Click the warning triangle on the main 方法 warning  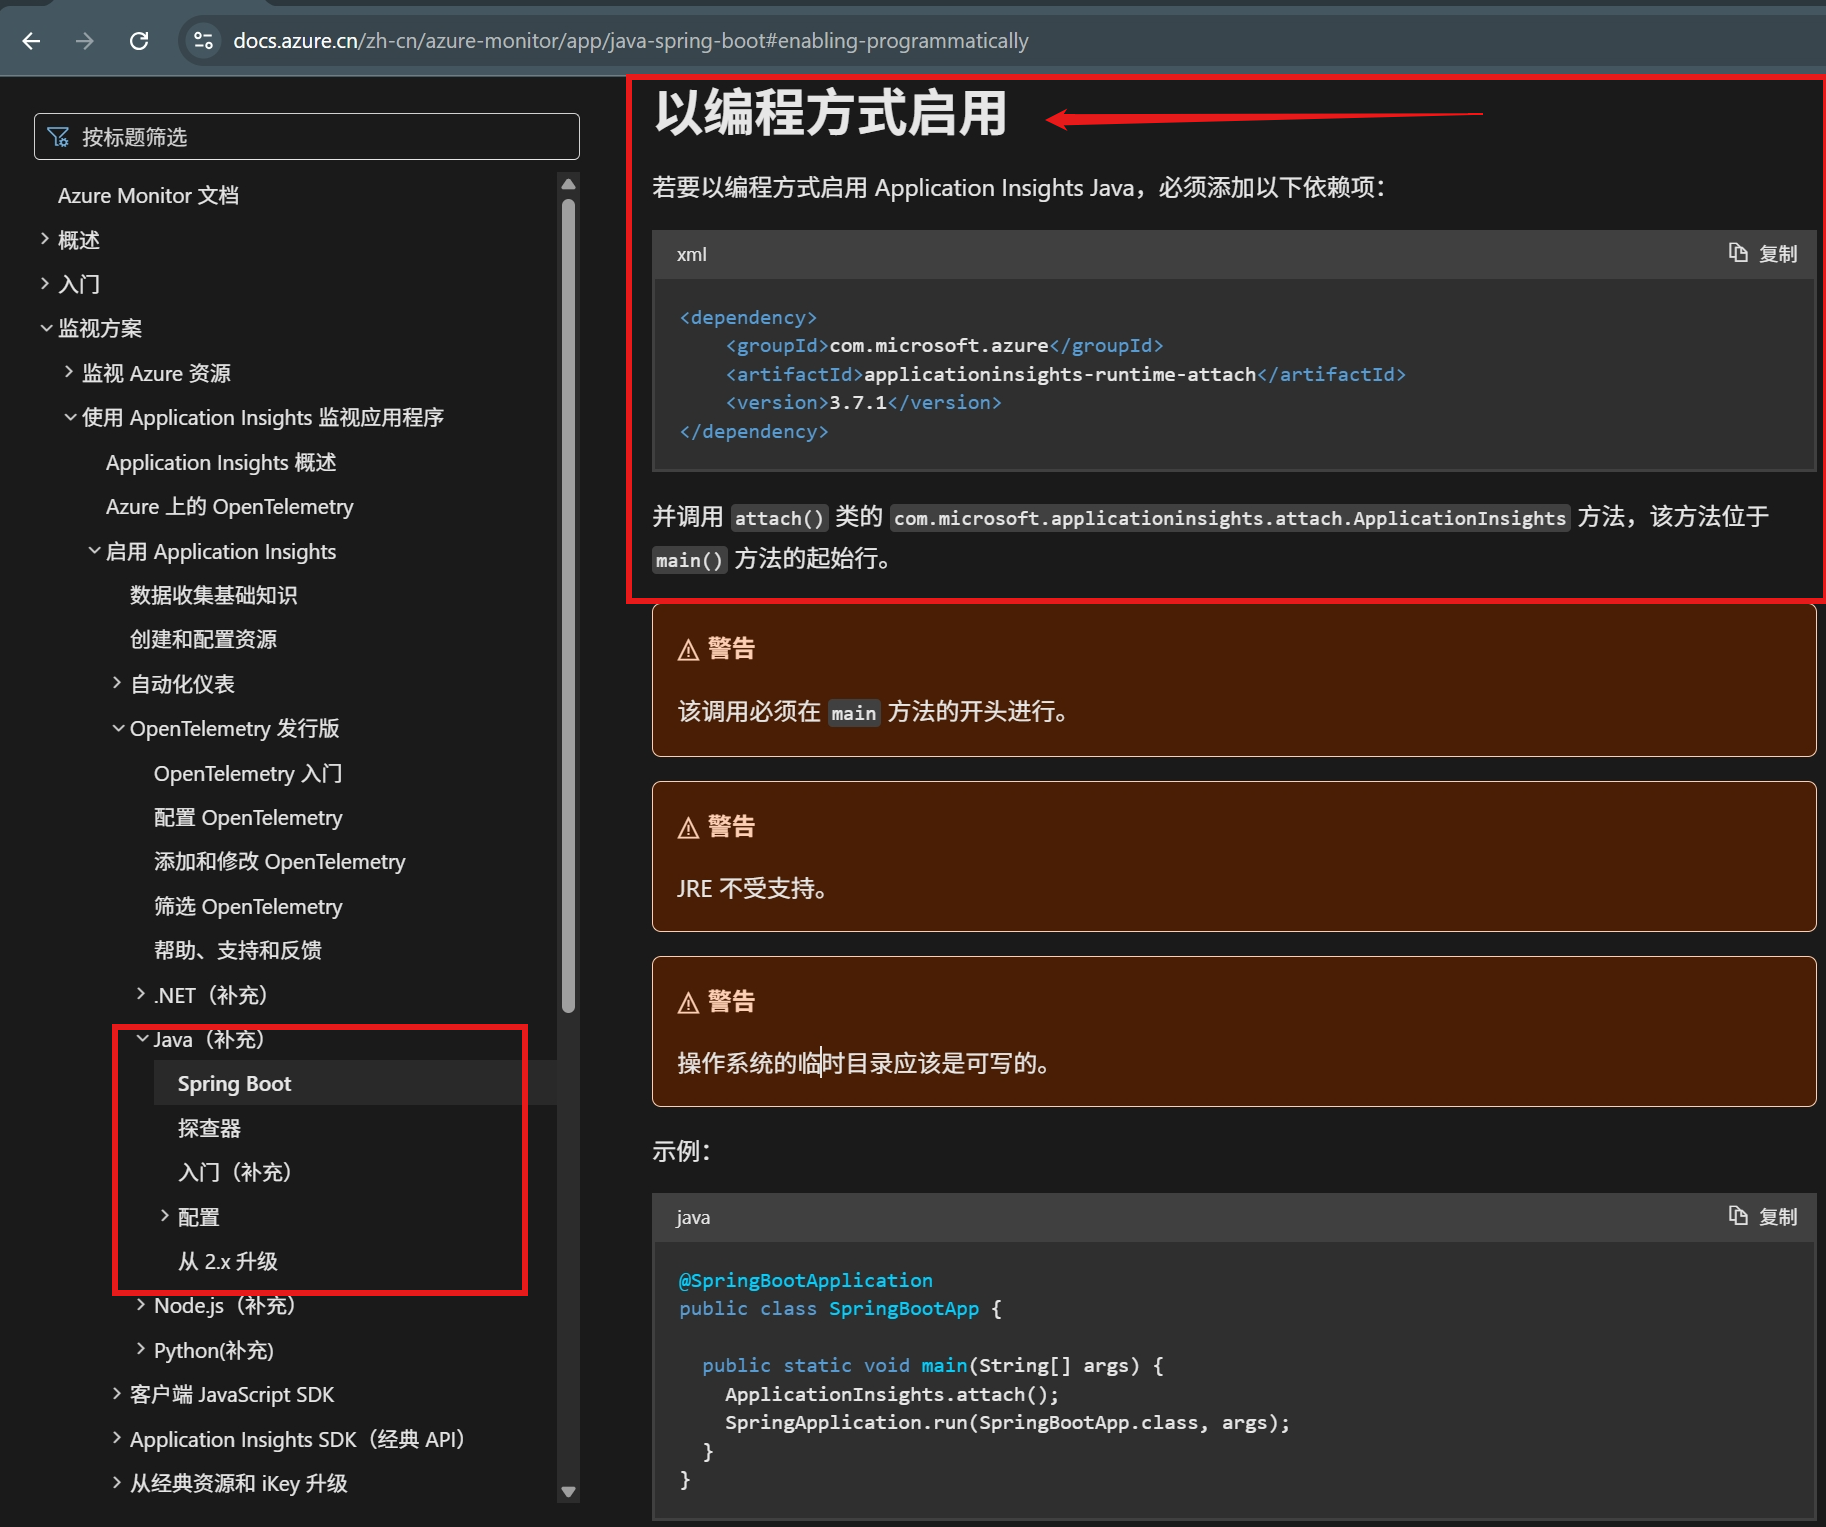point(689,648)
